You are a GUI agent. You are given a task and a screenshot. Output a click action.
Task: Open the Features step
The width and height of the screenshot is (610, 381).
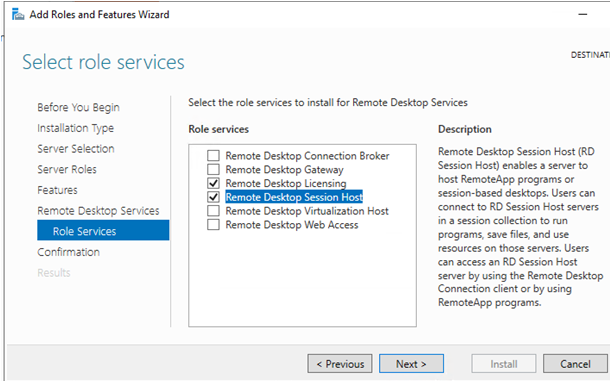[x=57, y=190]
